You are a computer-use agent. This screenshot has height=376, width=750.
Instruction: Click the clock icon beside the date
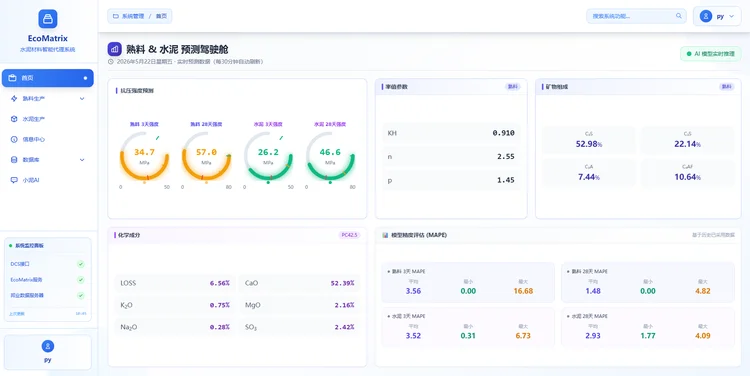111,62
